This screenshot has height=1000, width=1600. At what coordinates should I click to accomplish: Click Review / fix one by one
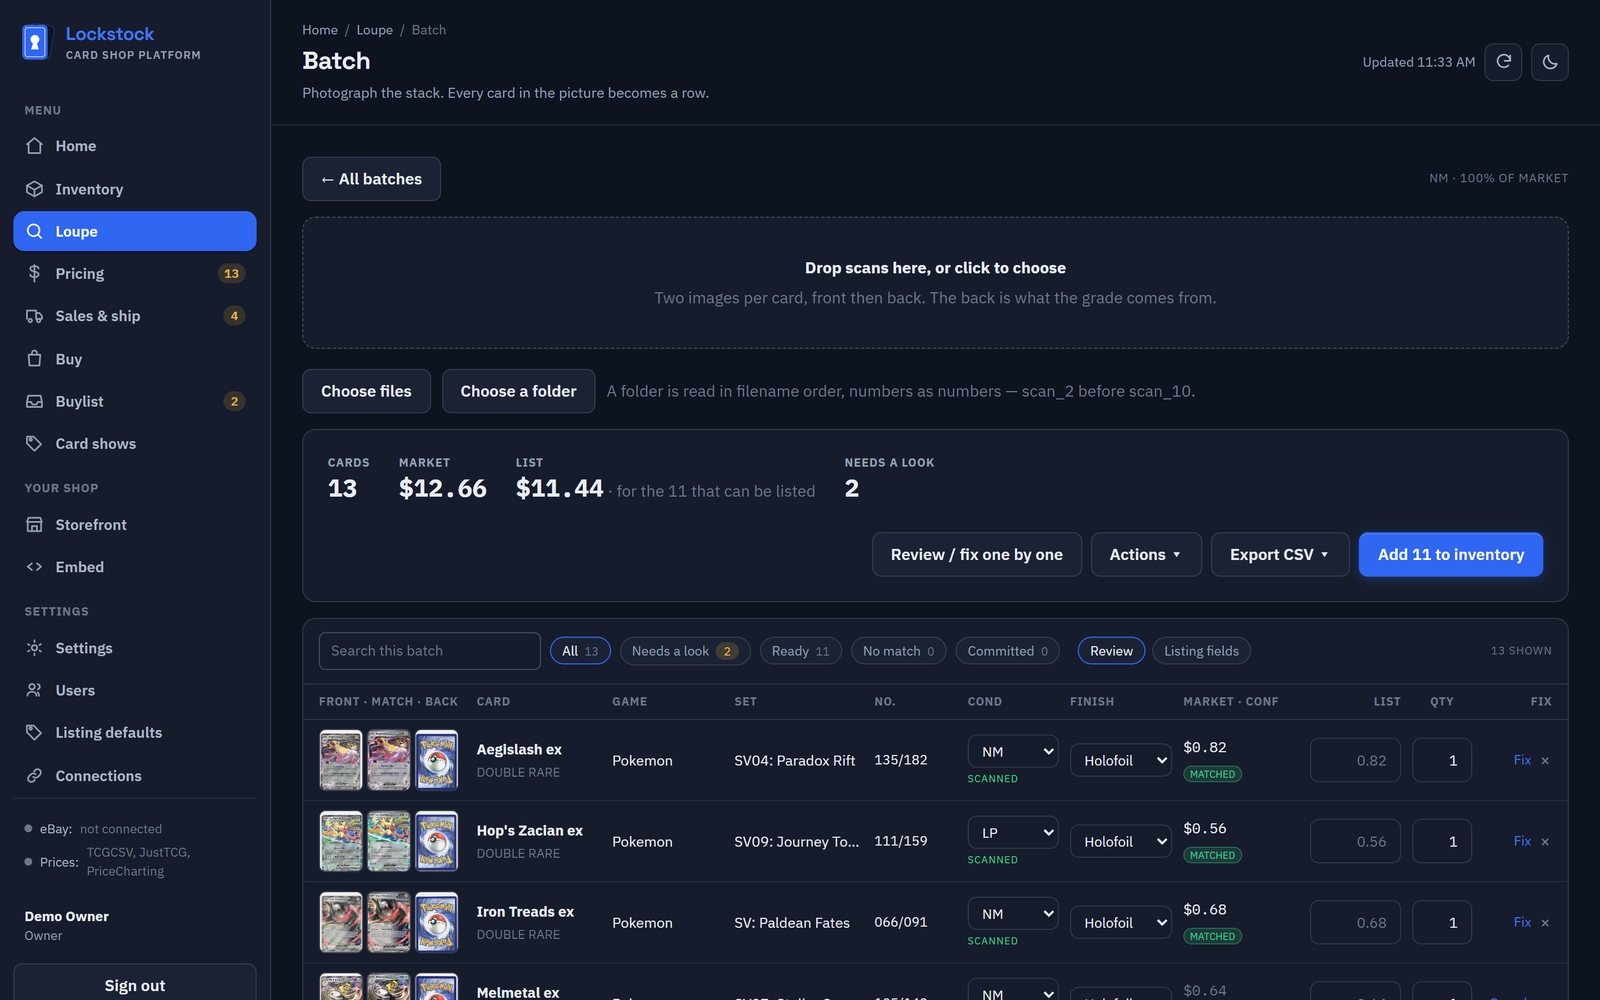pyautogui.click(x=977, y=555)
